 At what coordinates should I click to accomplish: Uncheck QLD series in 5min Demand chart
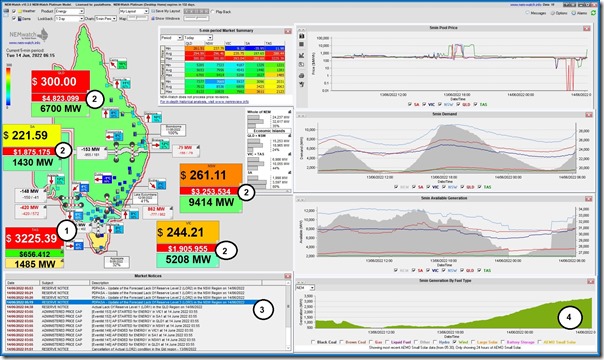463,187
